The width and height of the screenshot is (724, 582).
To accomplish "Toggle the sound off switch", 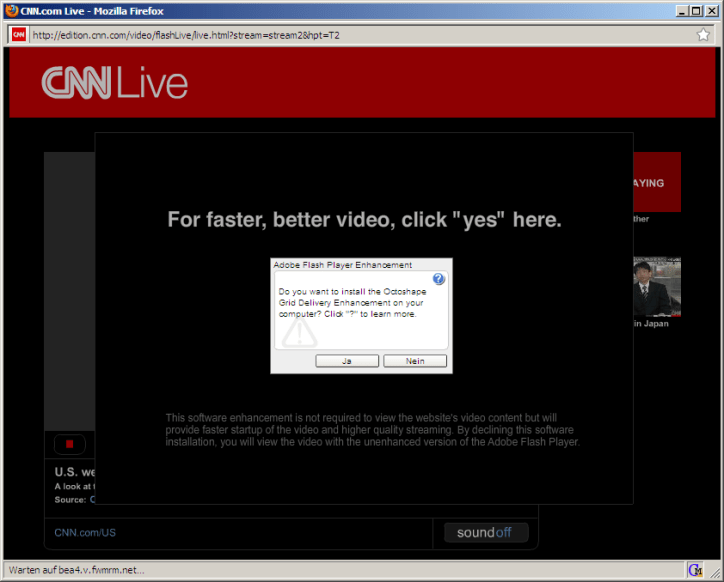I will [486, 532].
